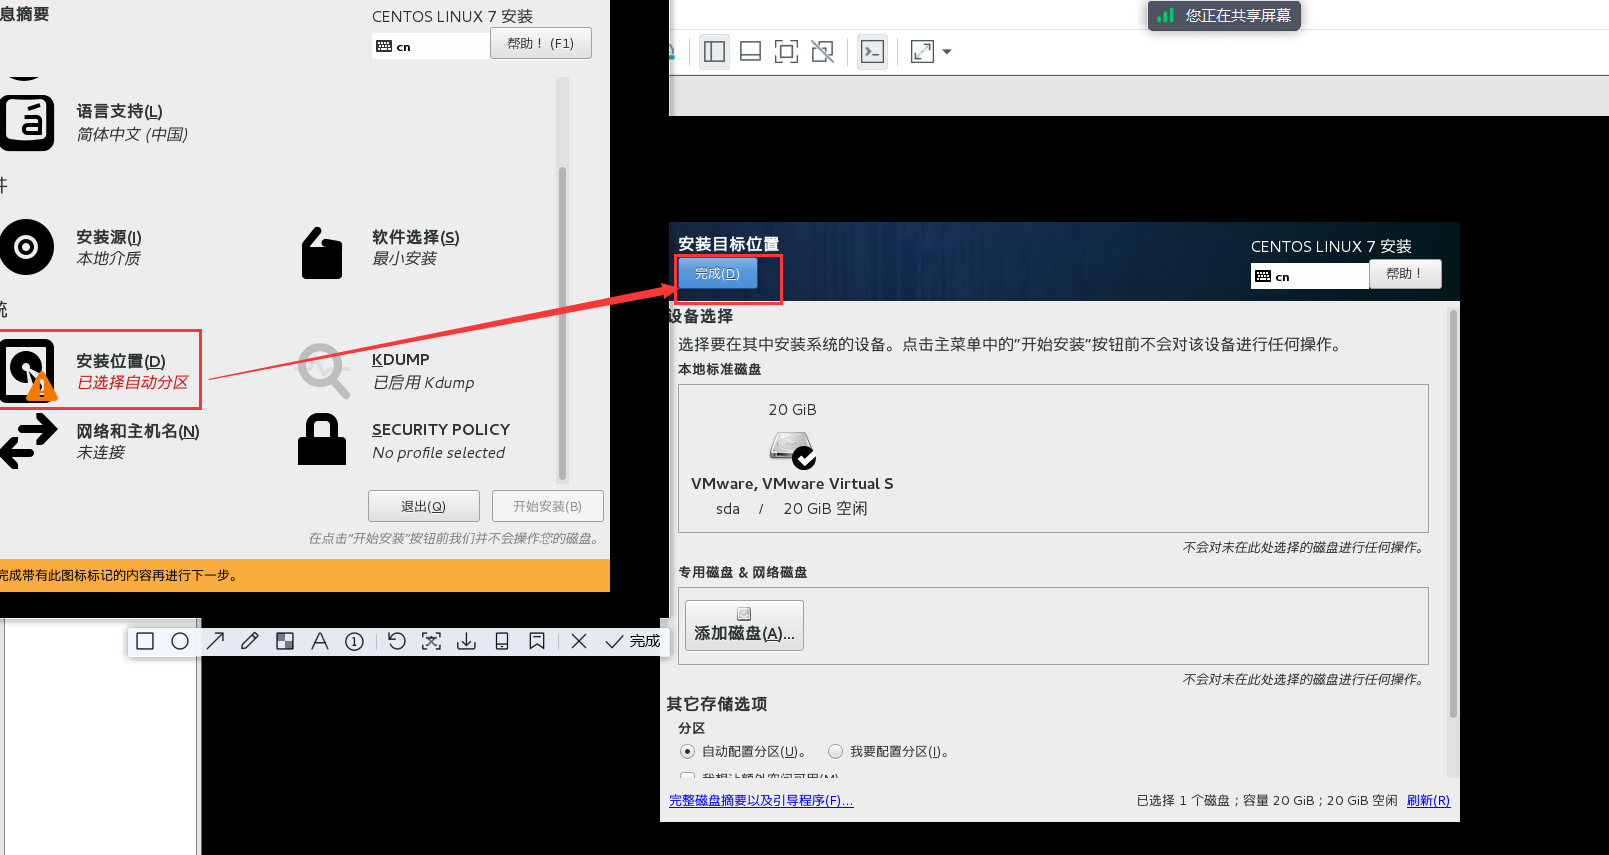Click the 完成(D) done button
The image size is (1609, 855).
(x=717, y=273)
